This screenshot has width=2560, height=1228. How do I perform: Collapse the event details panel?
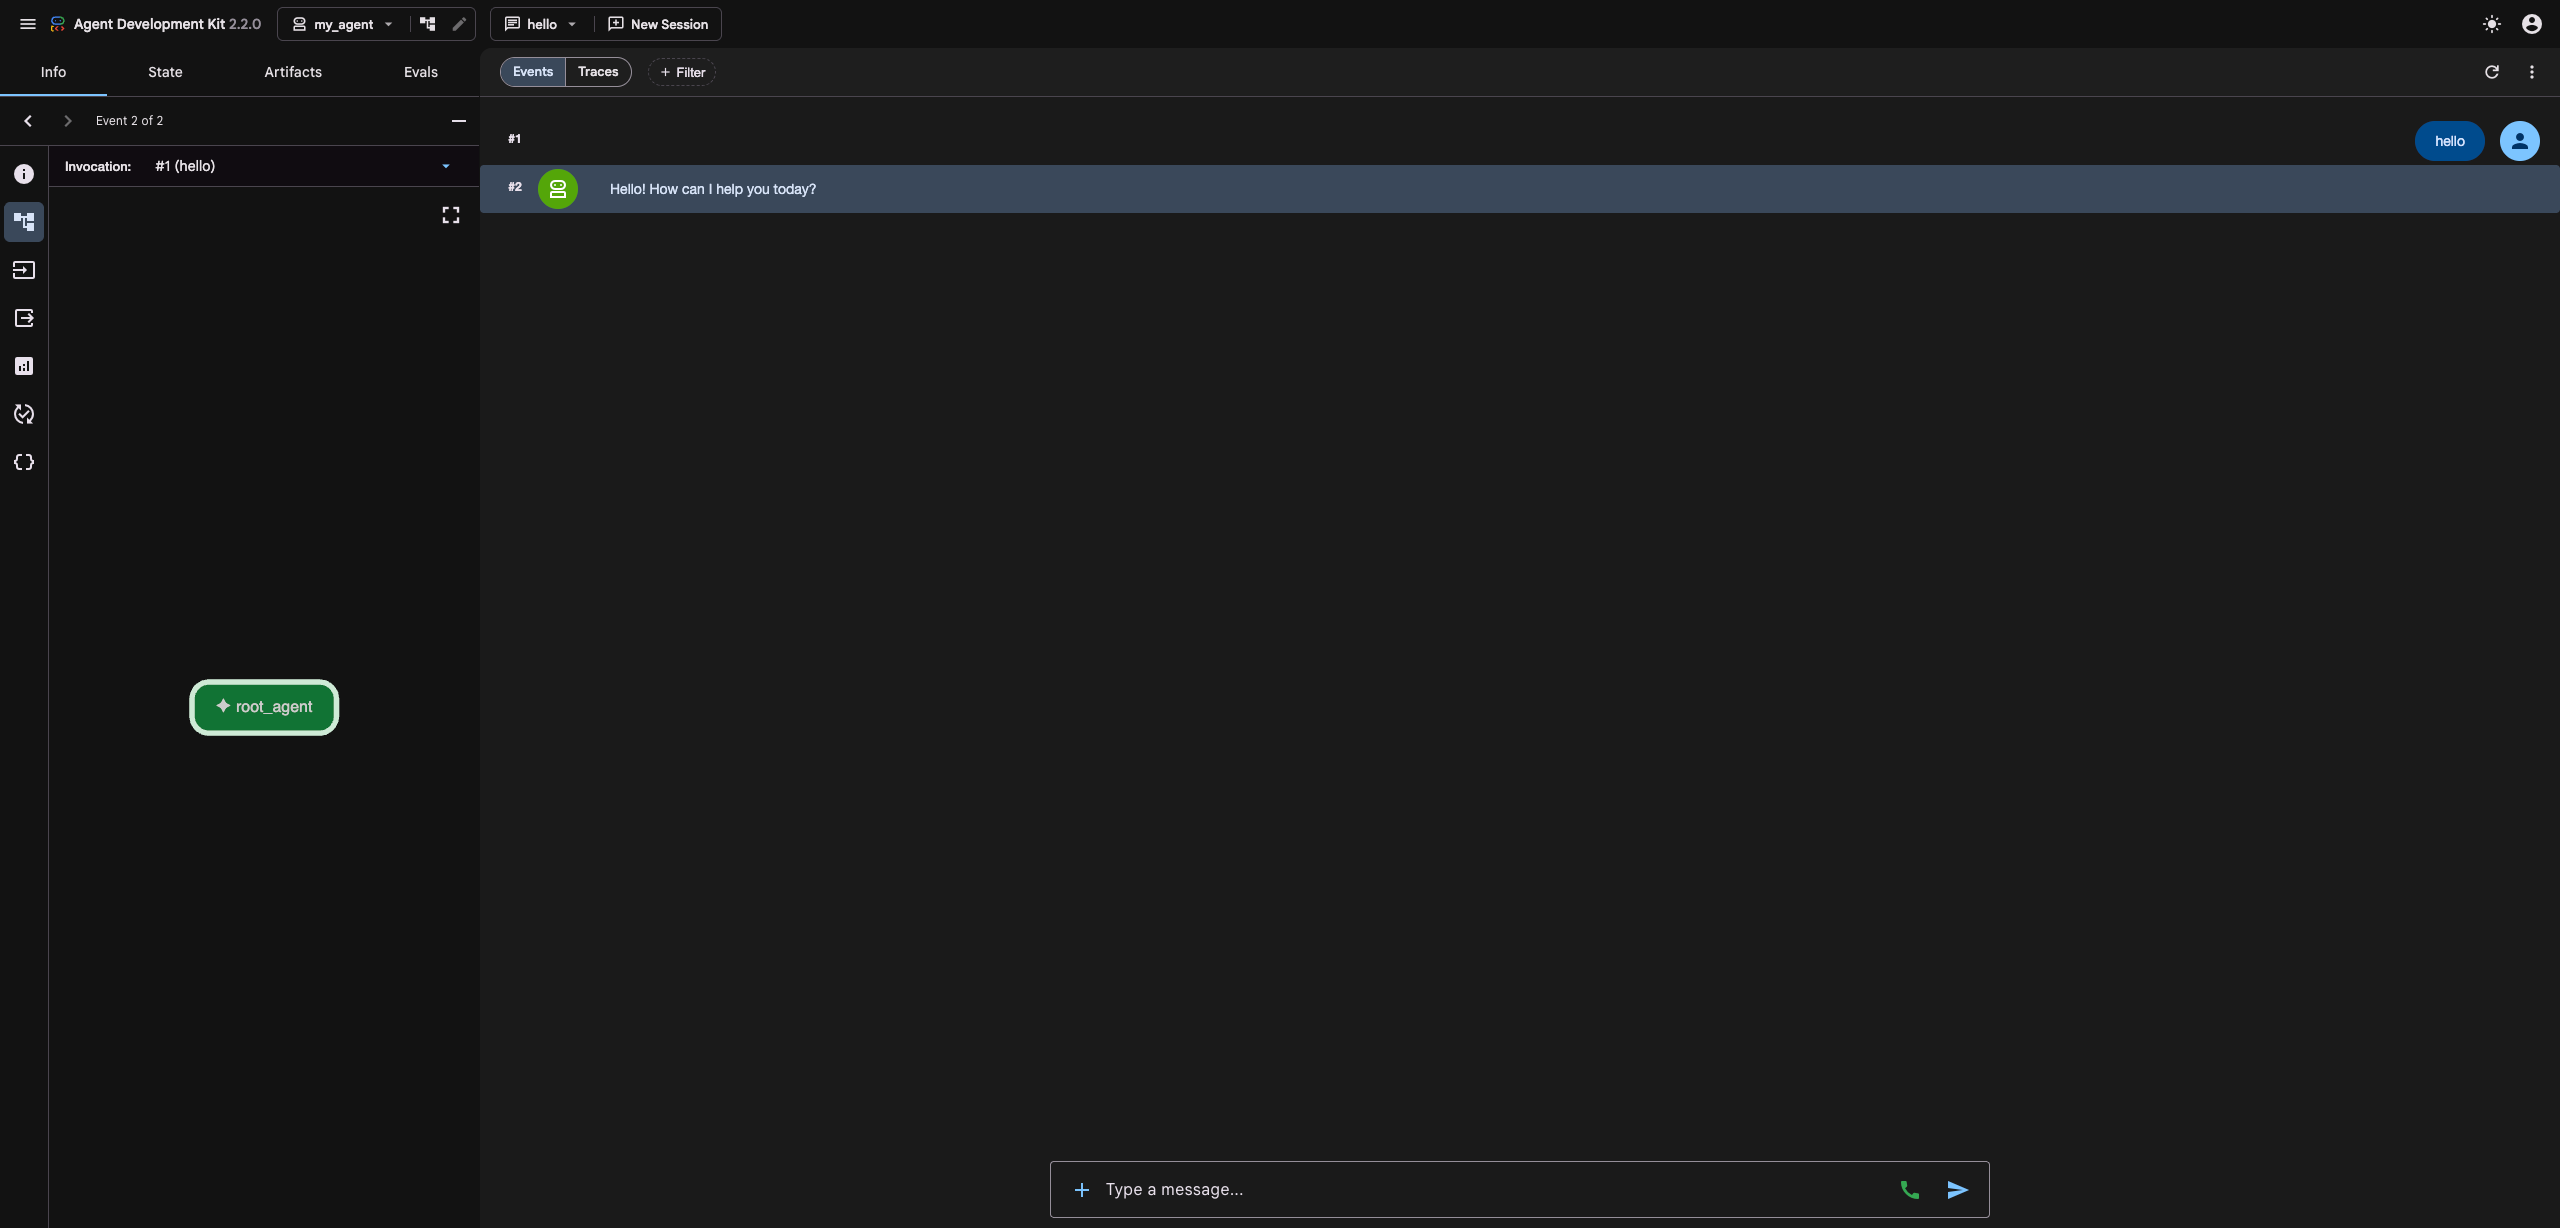[x=459, y=121]
